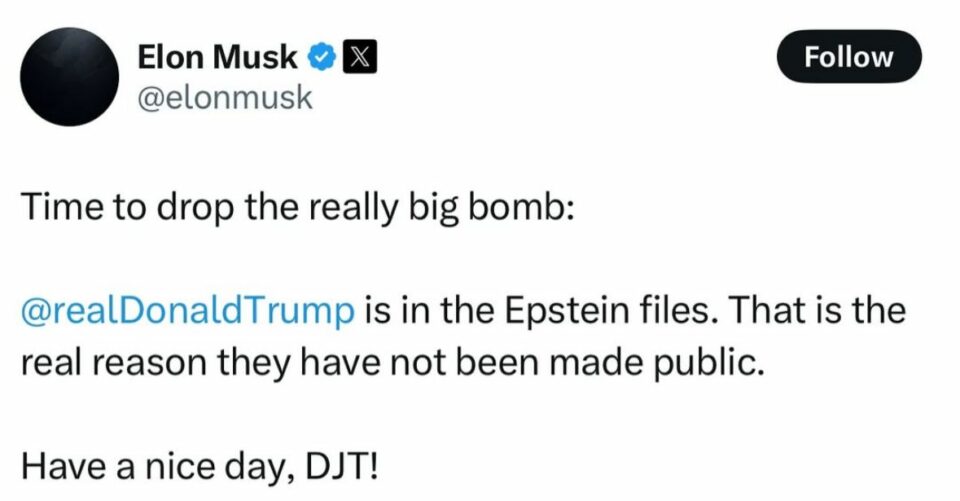Click the line "Time to drop the really big bomb:"

298,207
